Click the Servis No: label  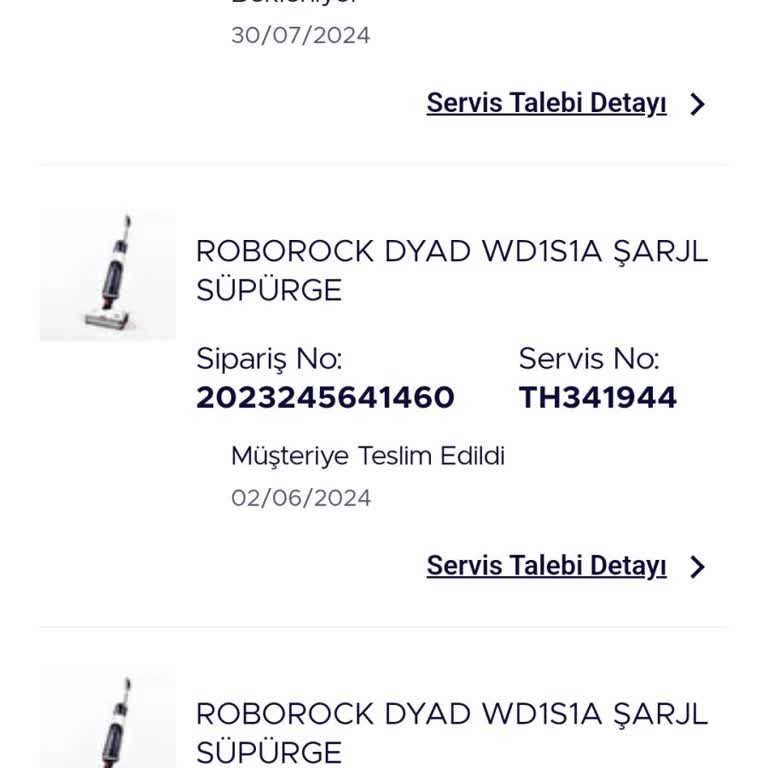coord(589,359)
